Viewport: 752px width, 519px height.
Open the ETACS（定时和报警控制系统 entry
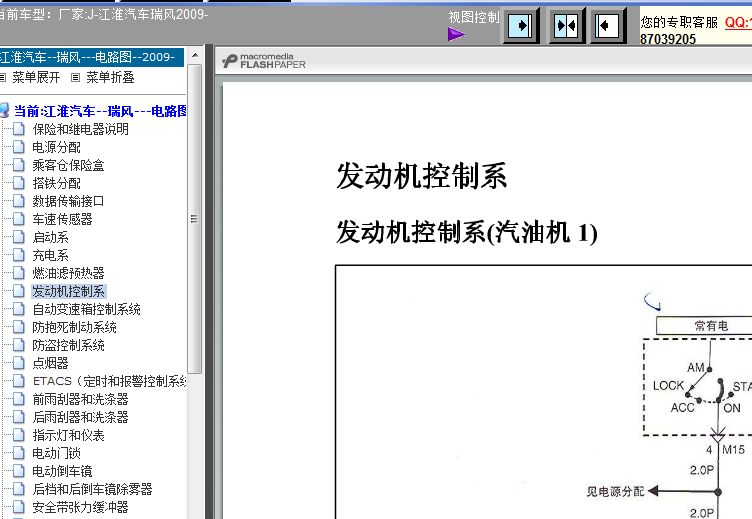(109, 381)
